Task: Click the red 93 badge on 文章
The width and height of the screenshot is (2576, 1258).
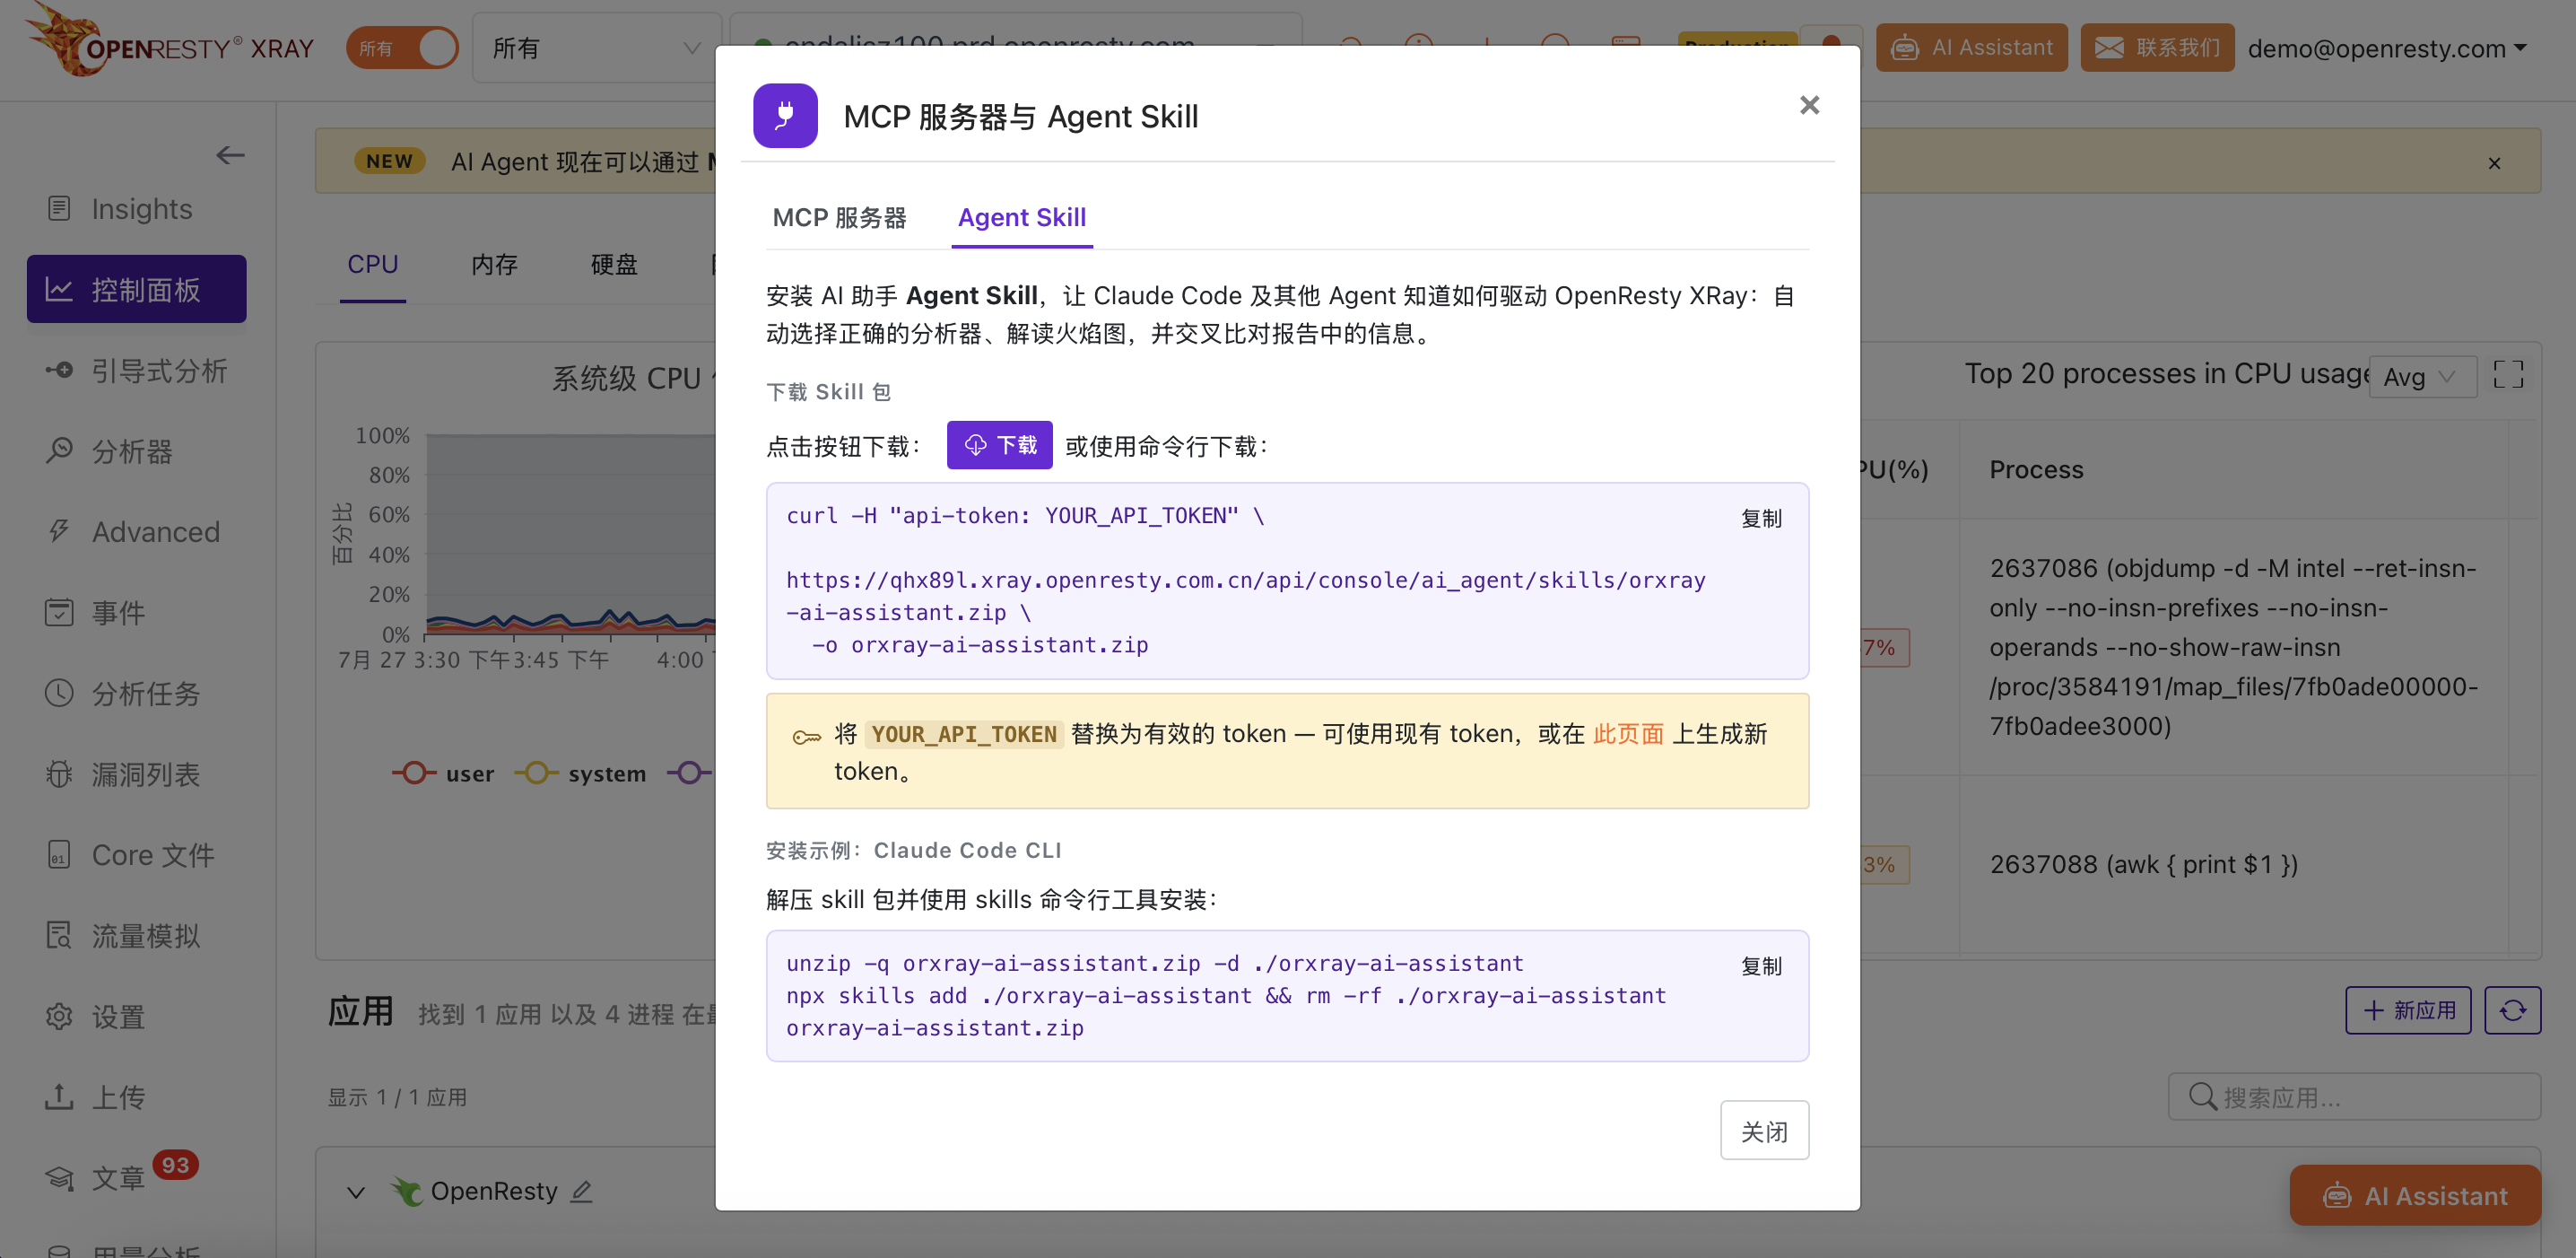Action: 175,1165
